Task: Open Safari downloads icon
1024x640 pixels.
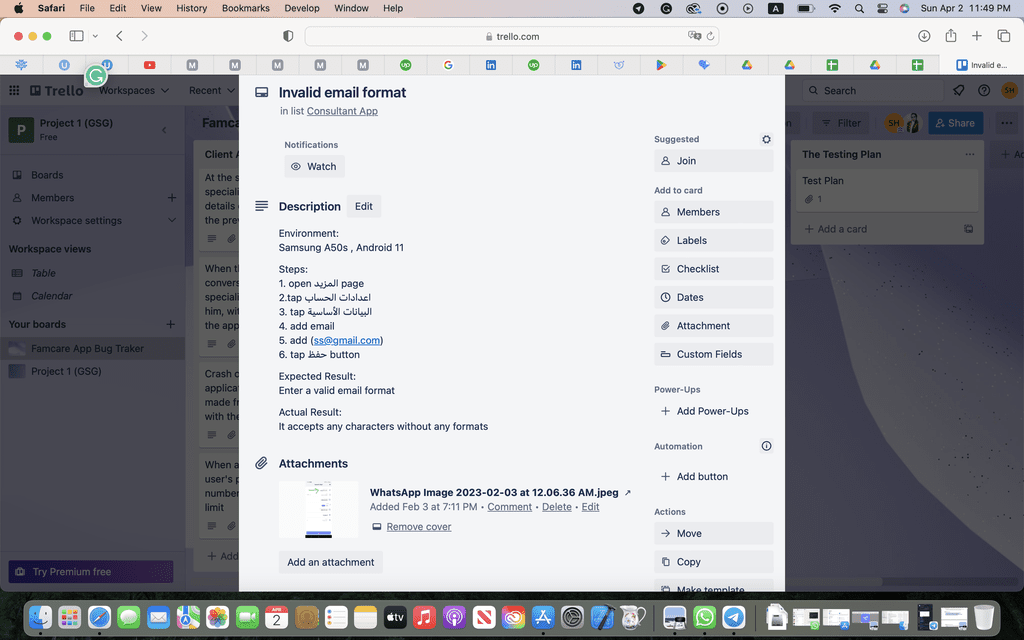Action: [924, 36]
